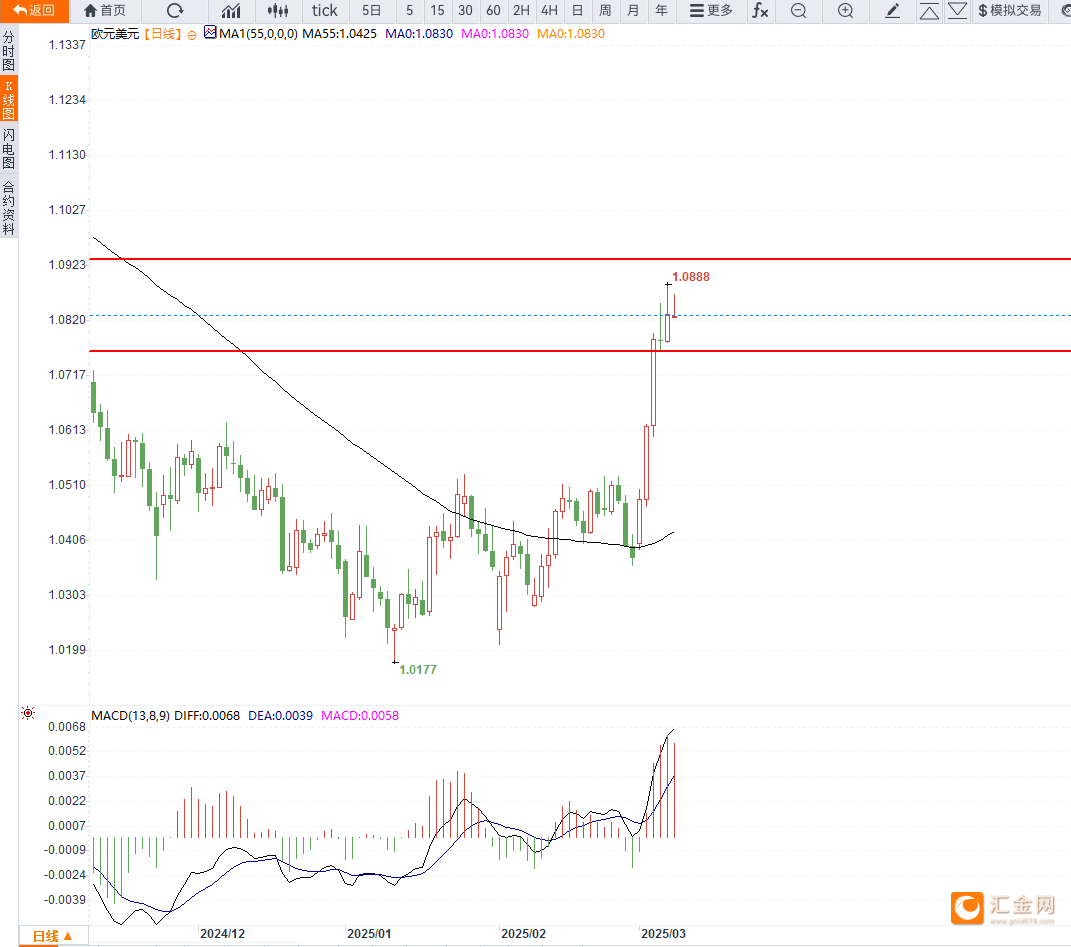Screen dimensions: 1071x947
Task: Select the 年 yearly timeframe
Action: [x=661, y=10]
